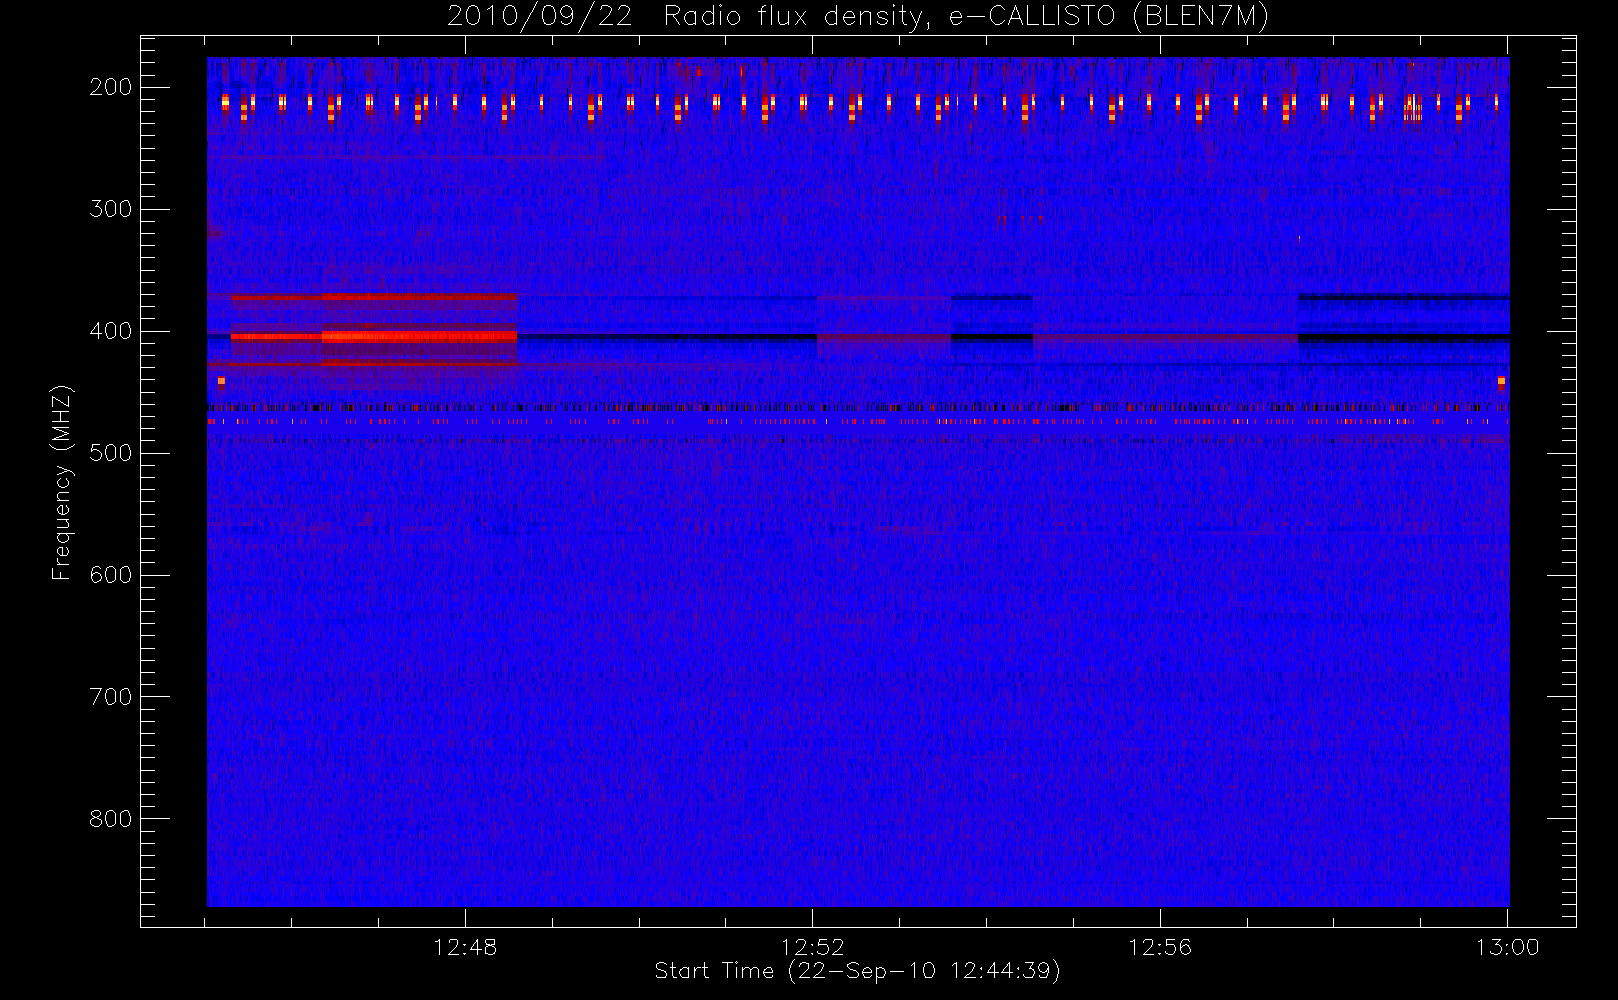The height and width of the screenshot is (1000, 1618).
Task: Click the 700 frequency tick label
Action: [110, 697]
